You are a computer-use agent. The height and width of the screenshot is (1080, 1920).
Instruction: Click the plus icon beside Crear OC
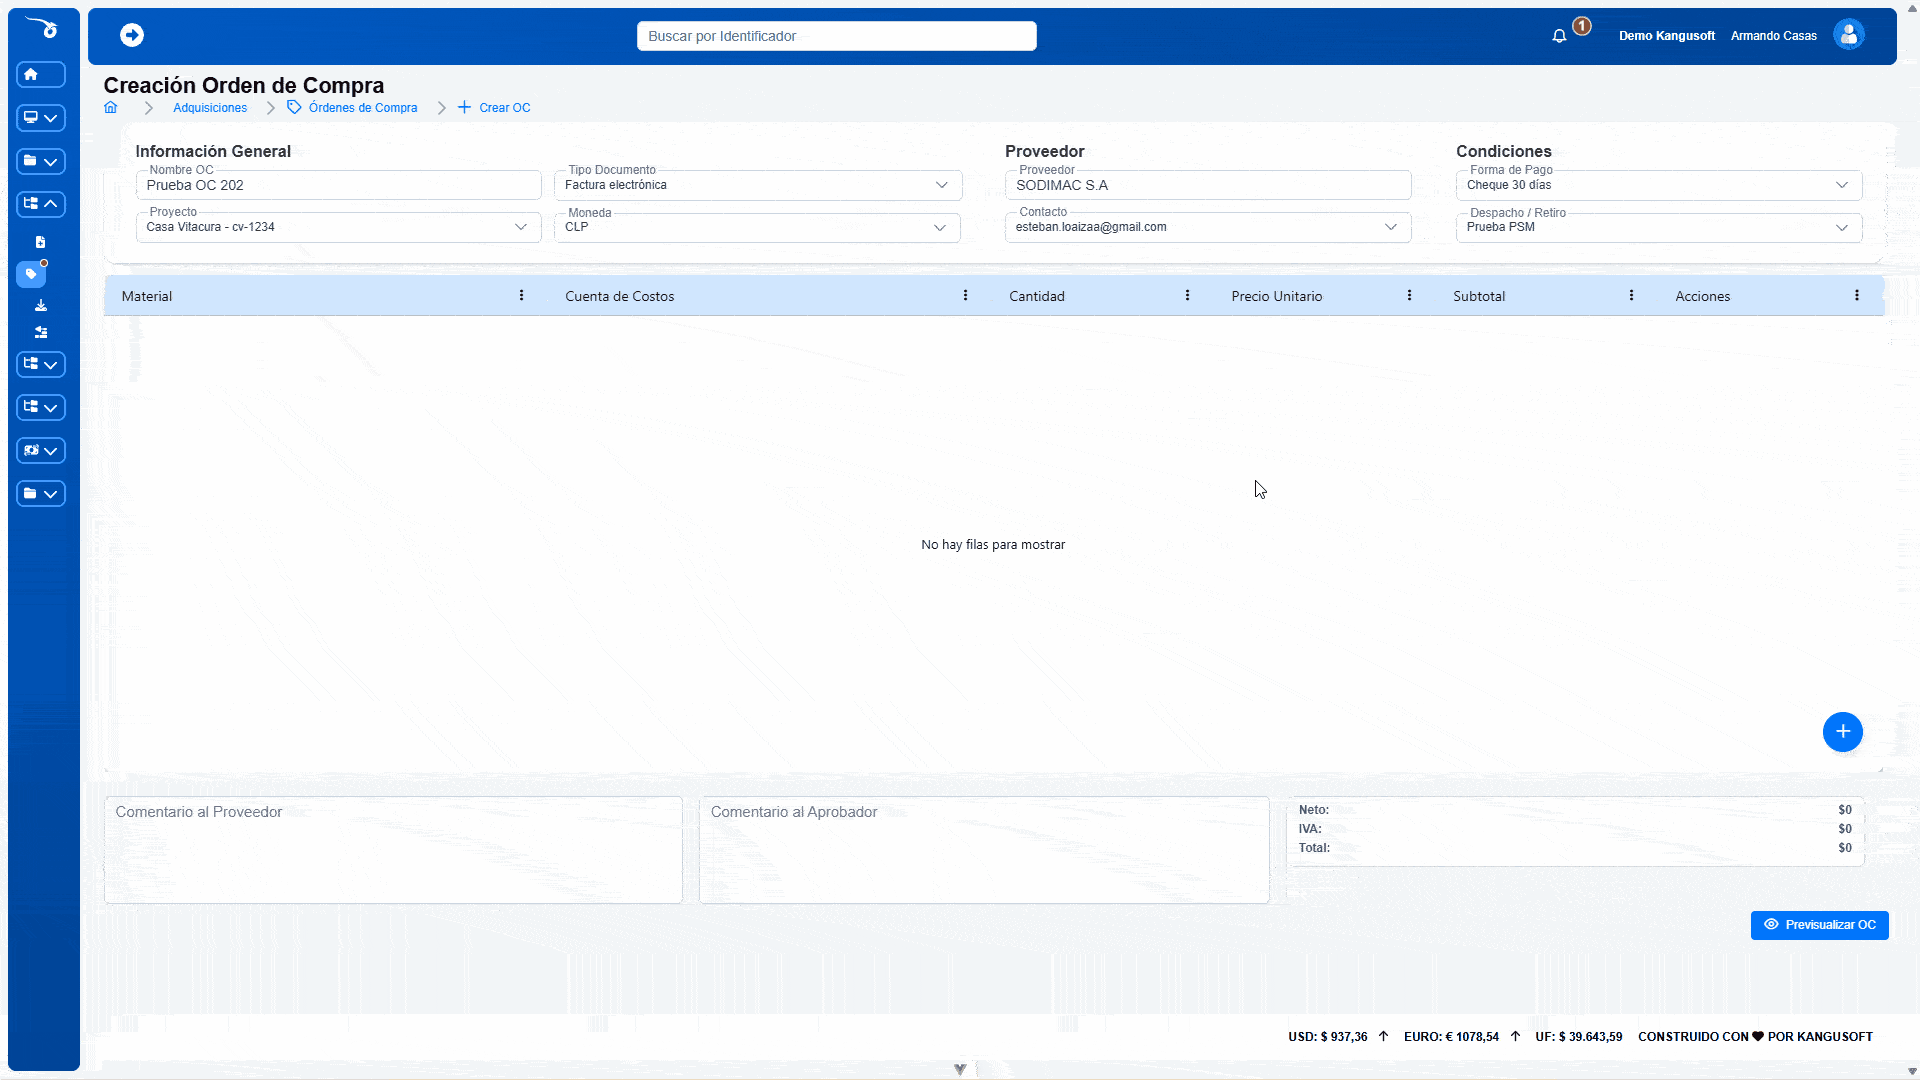[x=464, y=108]
